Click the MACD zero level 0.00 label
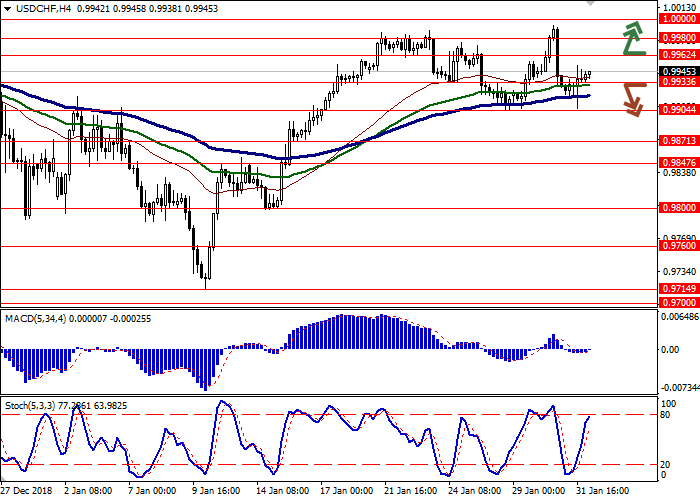This screenshot has height=500, width=700. 670,350
